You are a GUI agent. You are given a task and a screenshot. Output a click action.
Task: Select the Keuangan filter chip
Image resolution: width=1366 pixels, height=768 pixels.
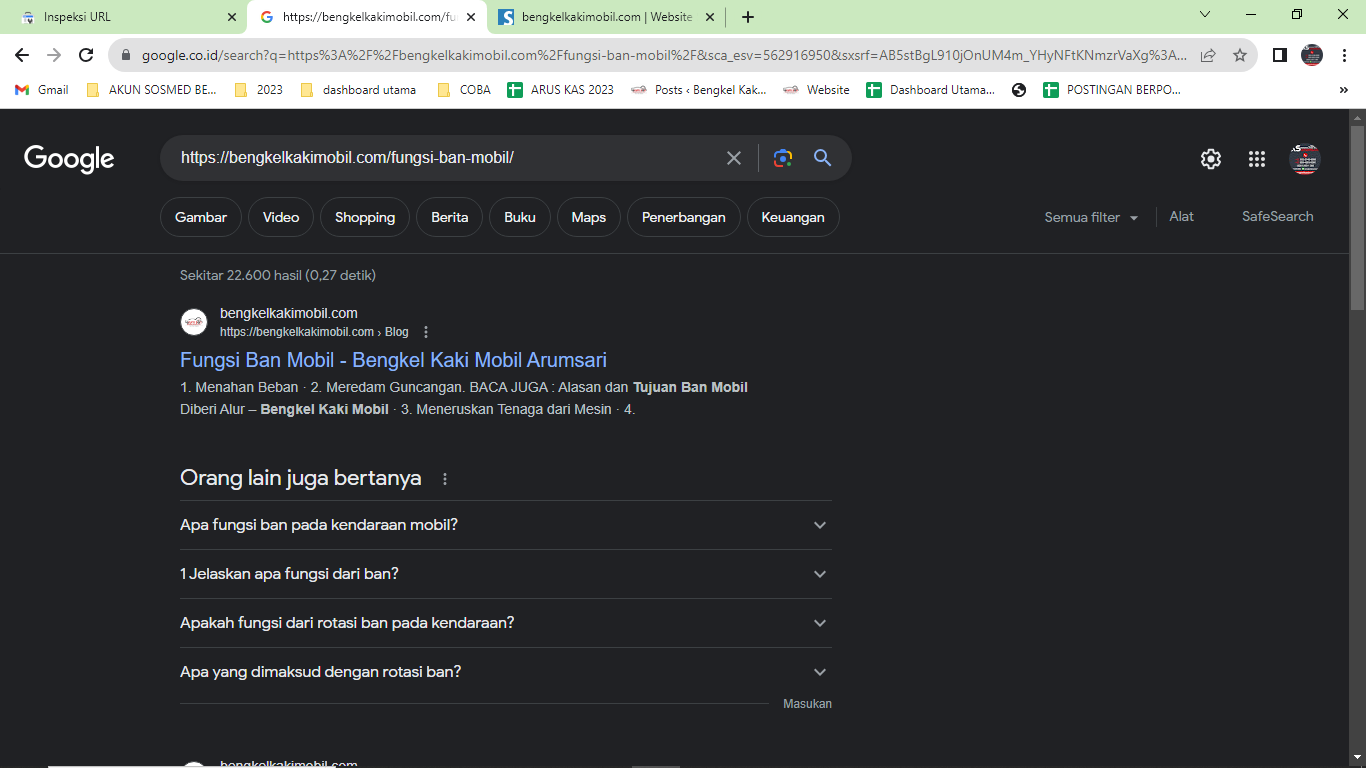pos(793,217)
